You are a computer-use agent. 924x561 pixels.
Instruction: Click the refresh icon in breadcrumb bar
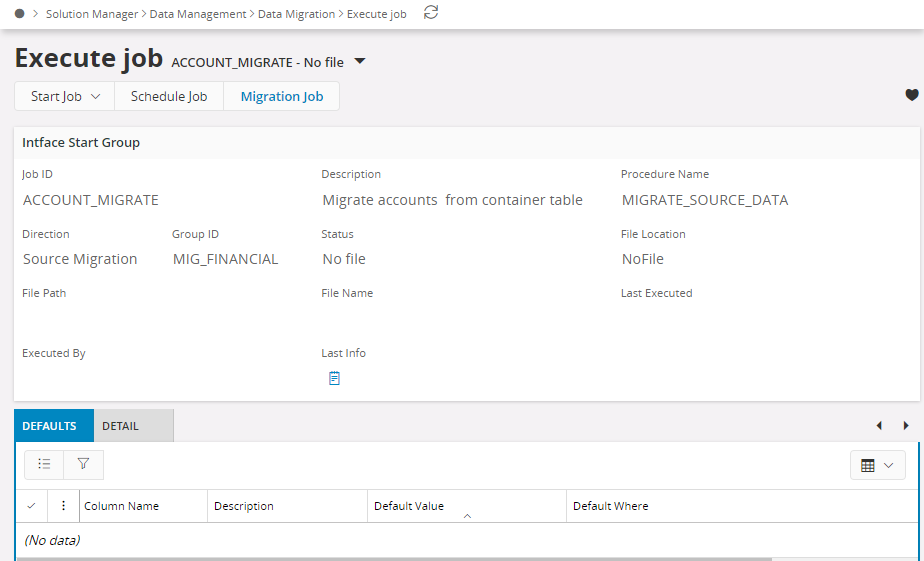(x=431, y=13)
